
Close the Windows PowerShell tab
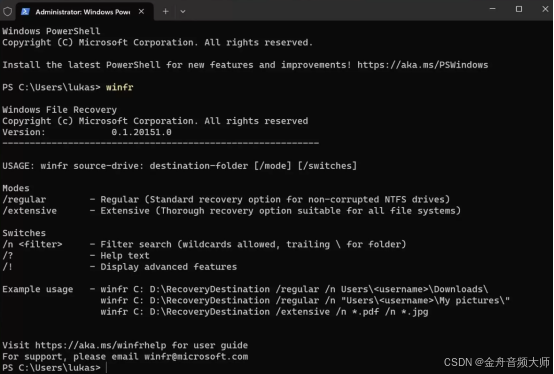[141, 11]
